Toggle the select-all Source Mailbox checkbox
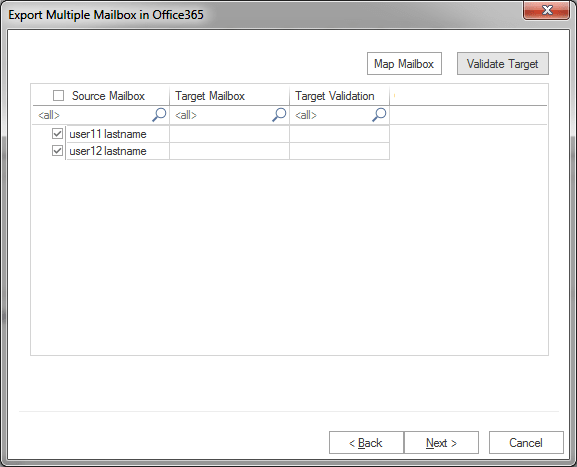The width and height of the screenshot is (577, 467). (58, 96)
